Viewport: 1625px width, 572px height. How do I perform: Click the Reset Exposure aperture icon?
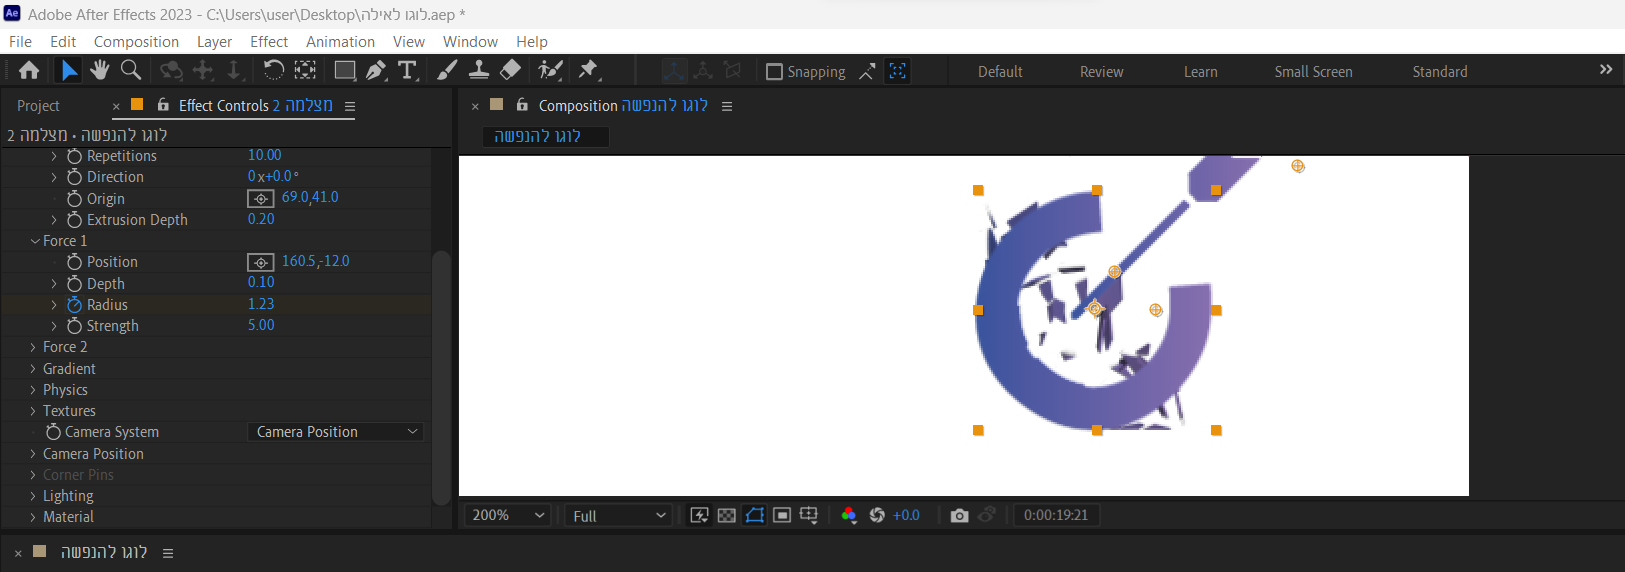pyautogui.click(x=877, y=515)
